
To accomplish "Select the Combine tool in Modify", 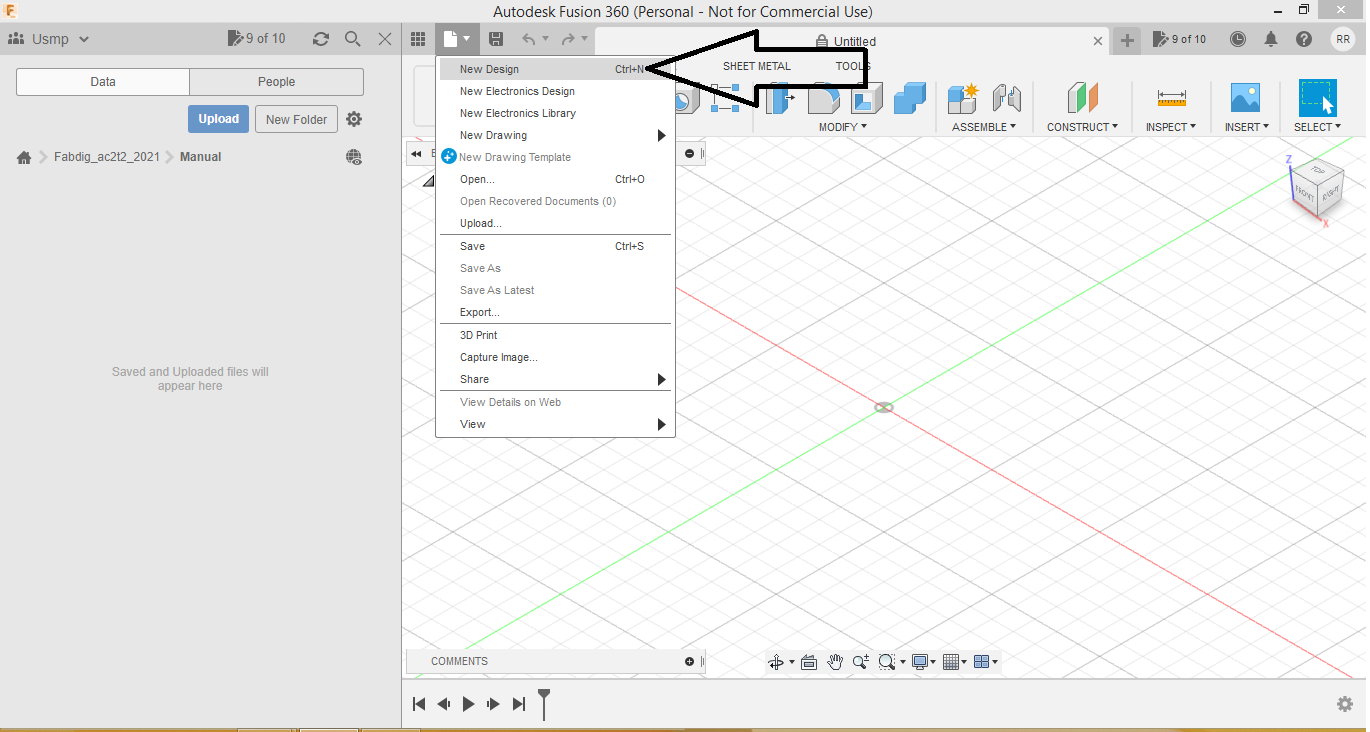I will (910, 98).
